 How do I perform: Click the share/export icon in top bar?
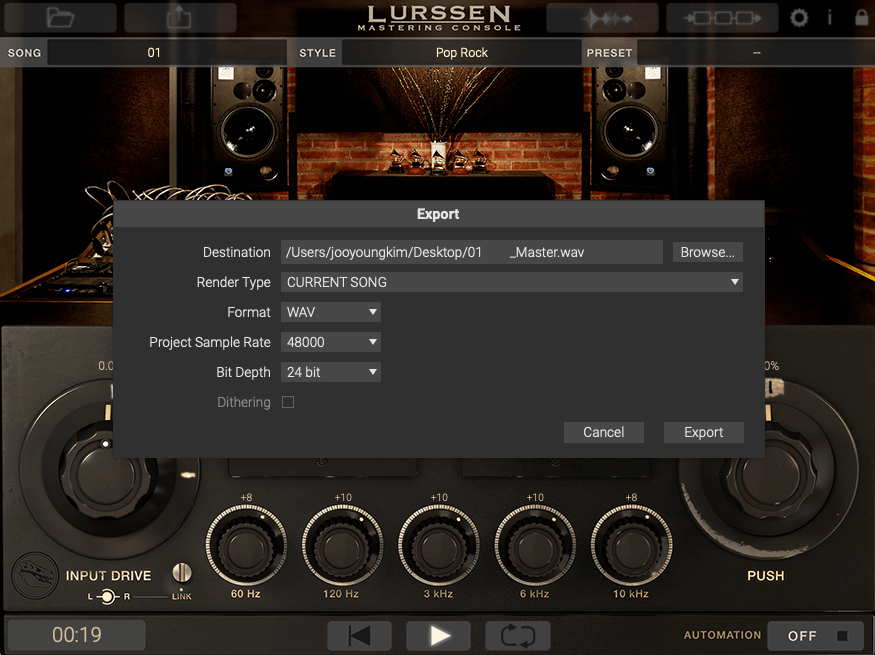pyautogui.click(x=180, y=17)
